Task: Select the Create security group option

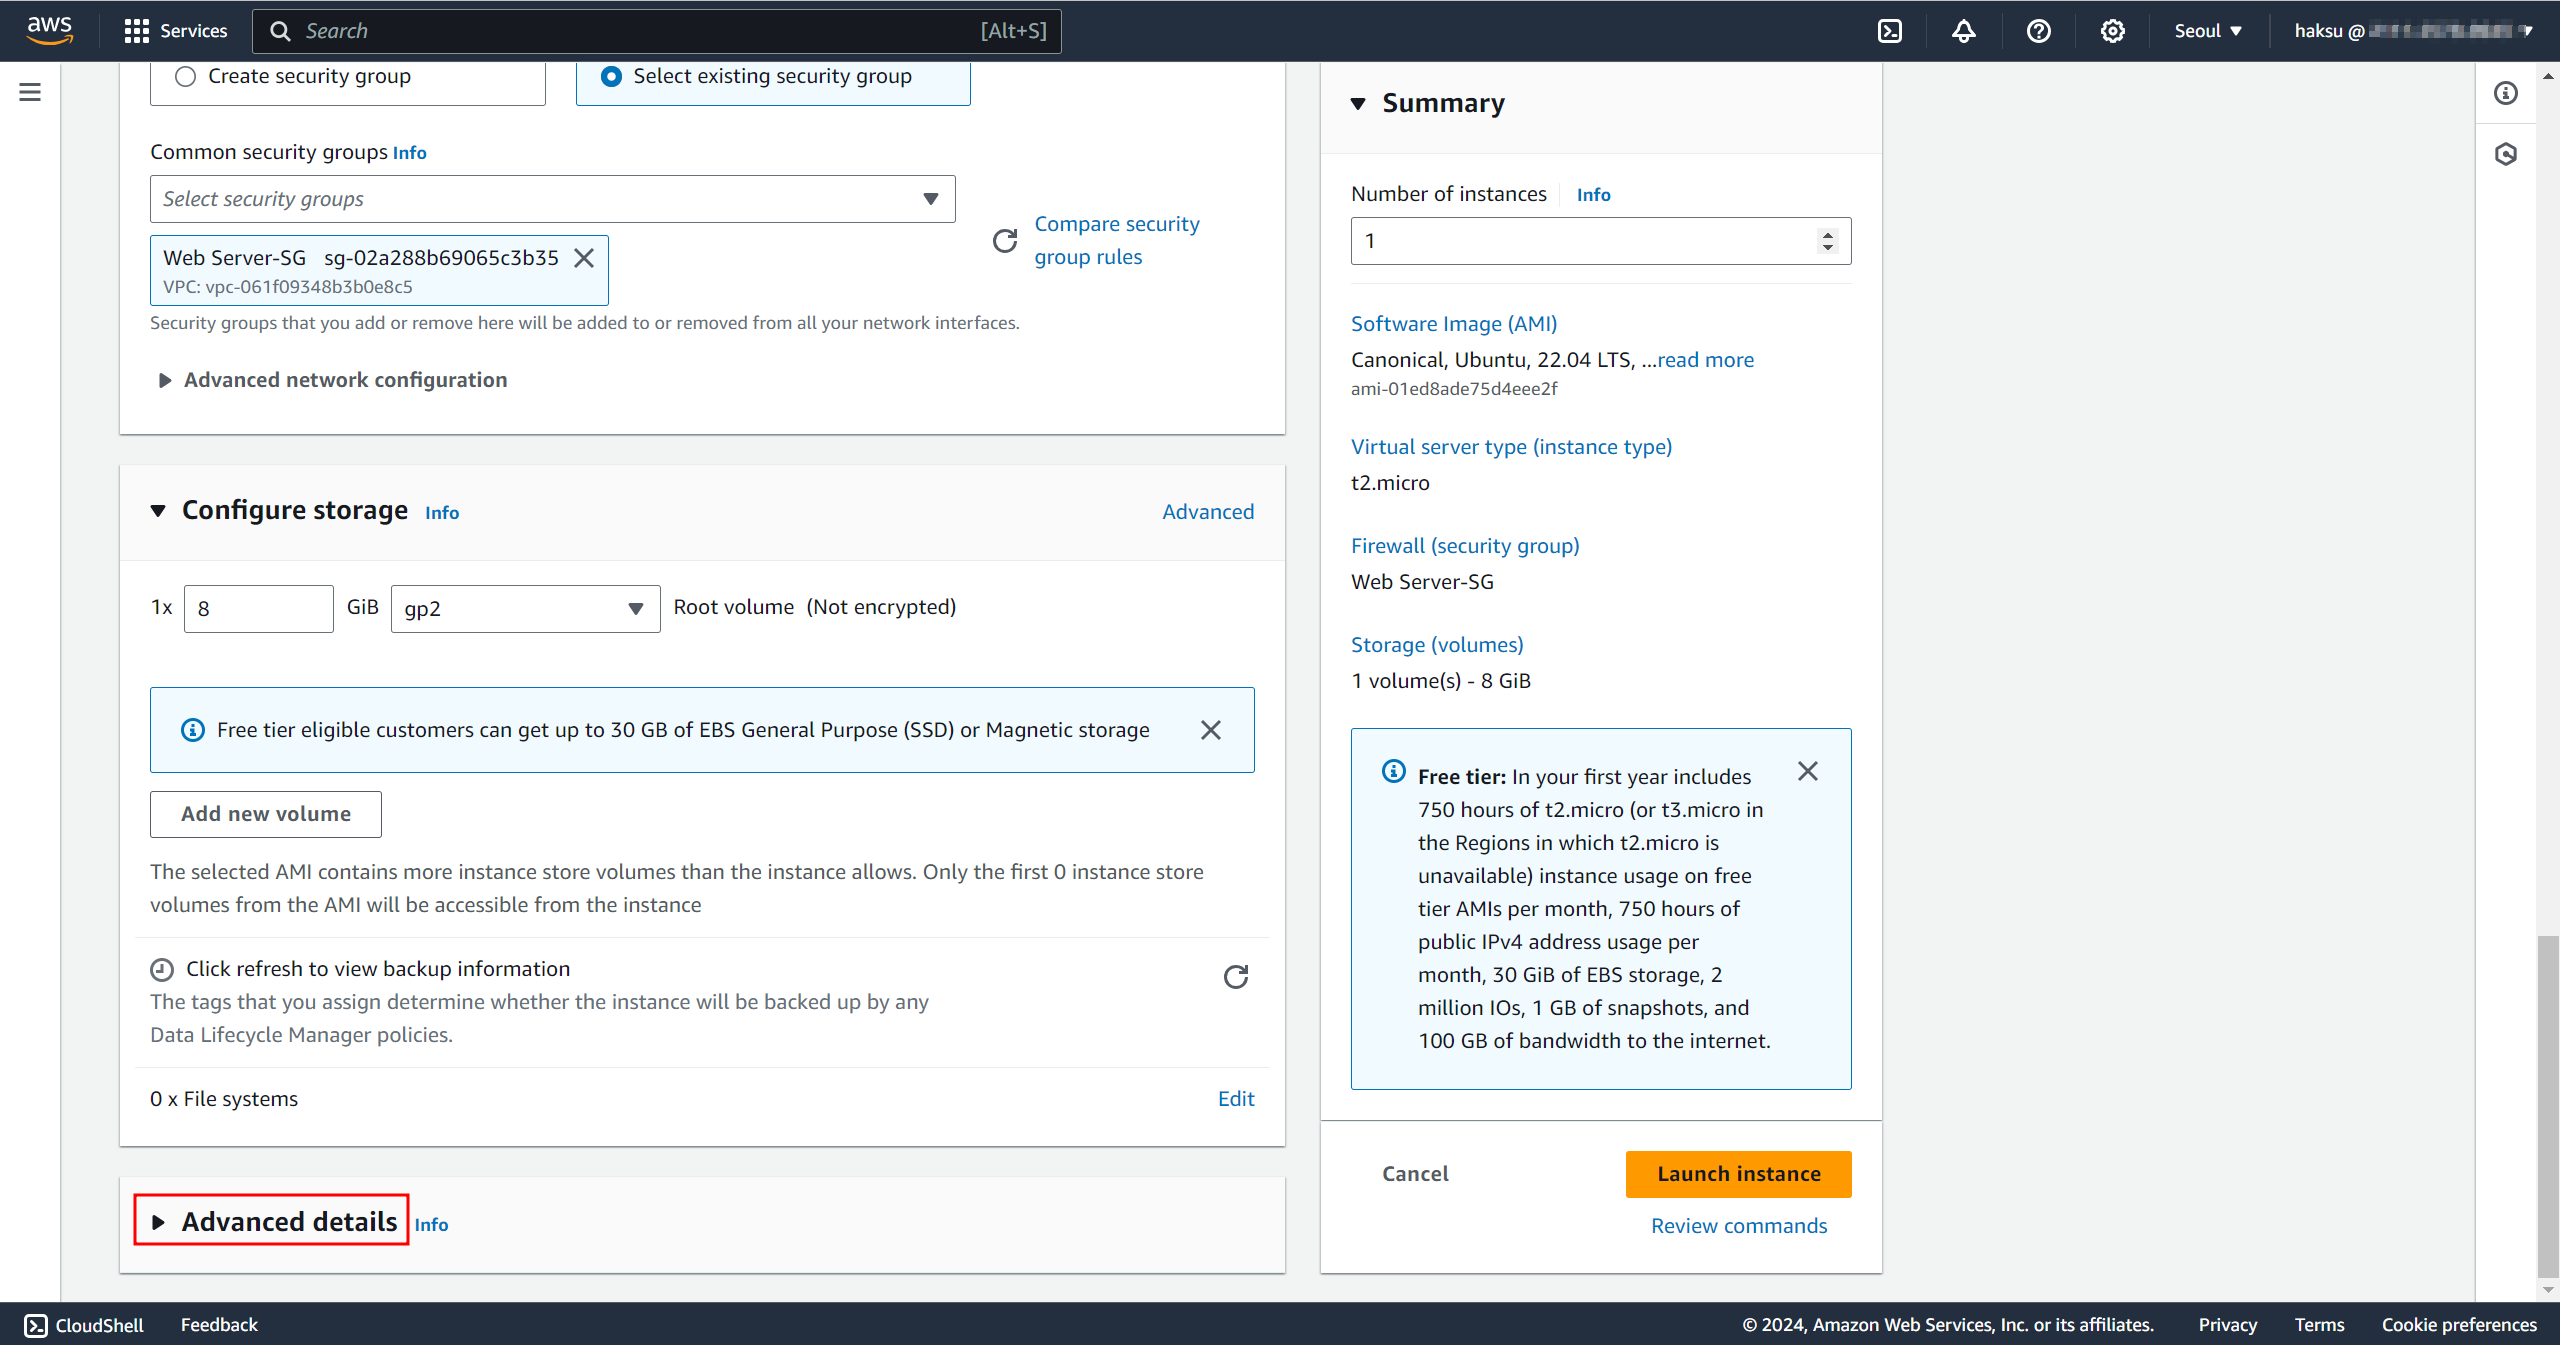Action: click(x=186, y=77)
